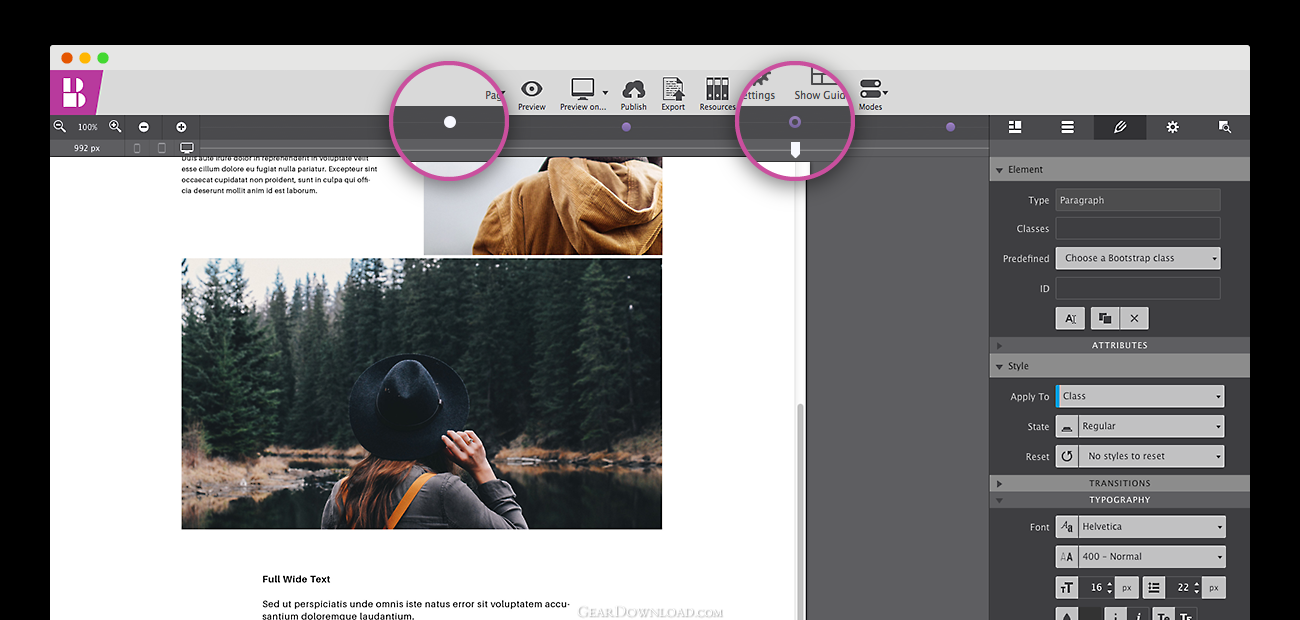
Task: Click the Sed ut perspiciatis paragraph
Action: click(416, 610)
